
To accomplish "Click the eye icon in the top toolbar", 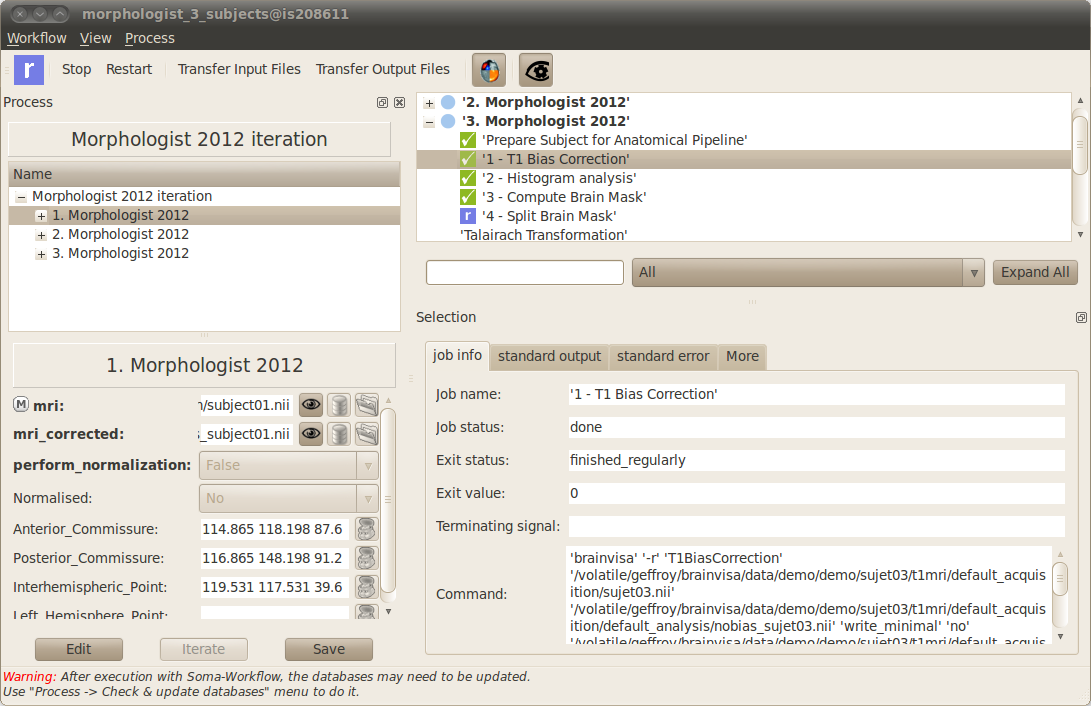I will tap(536, 70).
